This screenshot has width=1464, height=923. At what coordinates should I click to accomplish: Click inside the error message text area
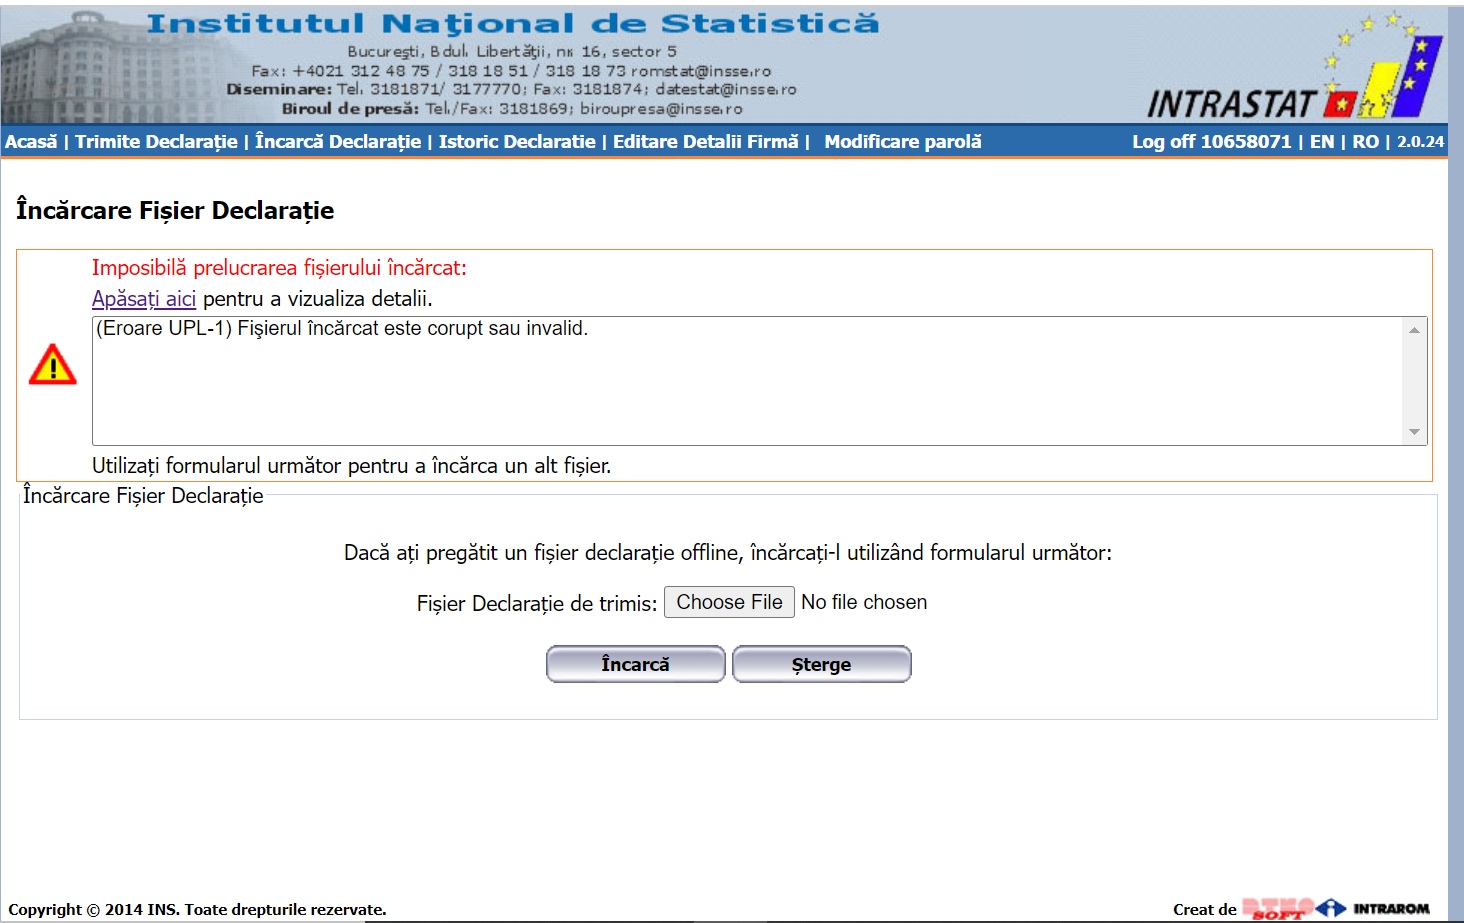(748, 381)
